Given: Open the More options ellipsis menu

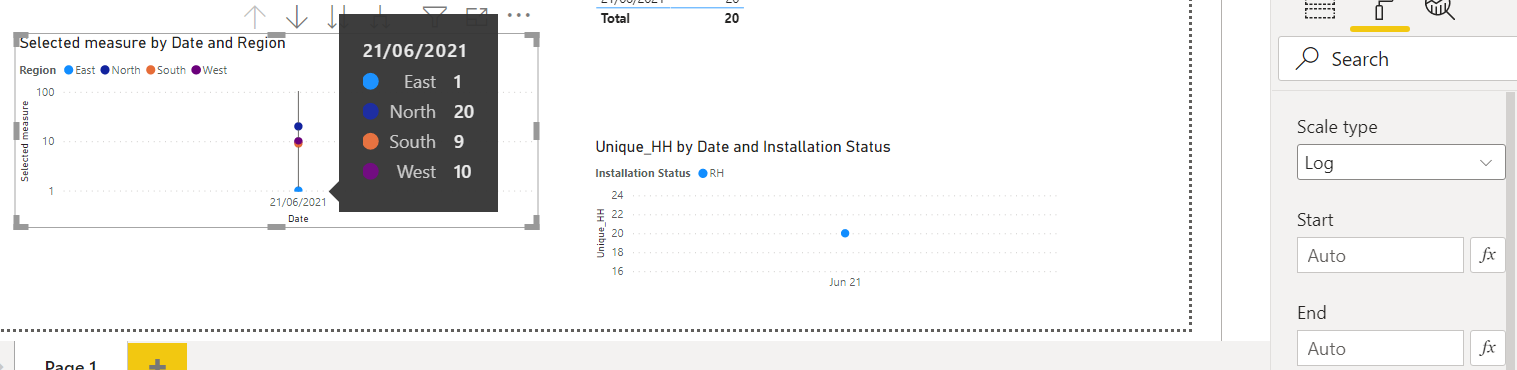Looking at the screenshot, I should click(x=519, y=15).
